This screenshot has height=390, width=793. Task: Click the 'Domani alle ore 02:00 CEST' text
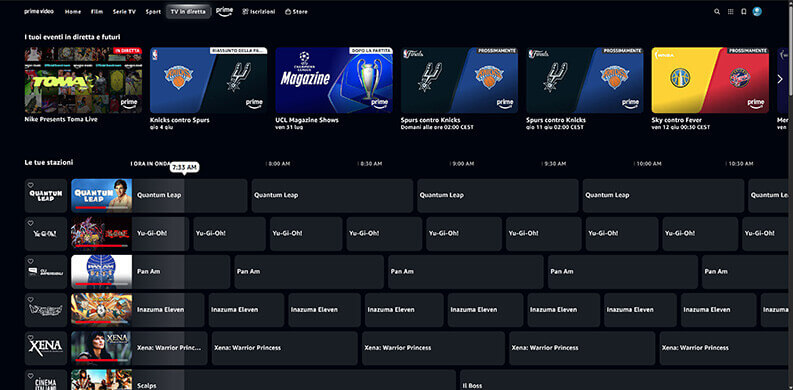click(437, 127)
